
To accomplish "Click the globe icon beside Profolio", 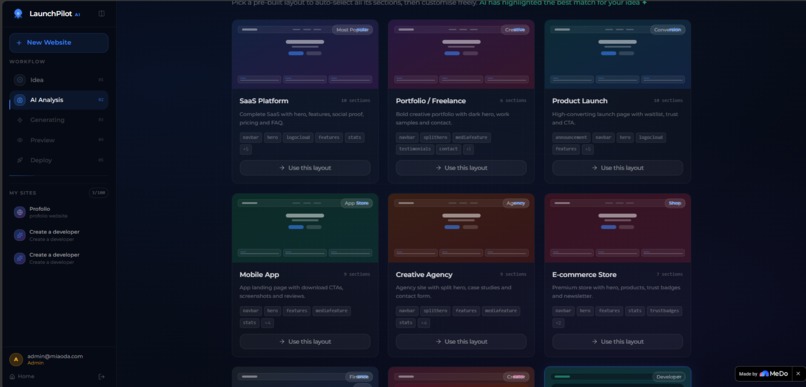I will 20,212.
